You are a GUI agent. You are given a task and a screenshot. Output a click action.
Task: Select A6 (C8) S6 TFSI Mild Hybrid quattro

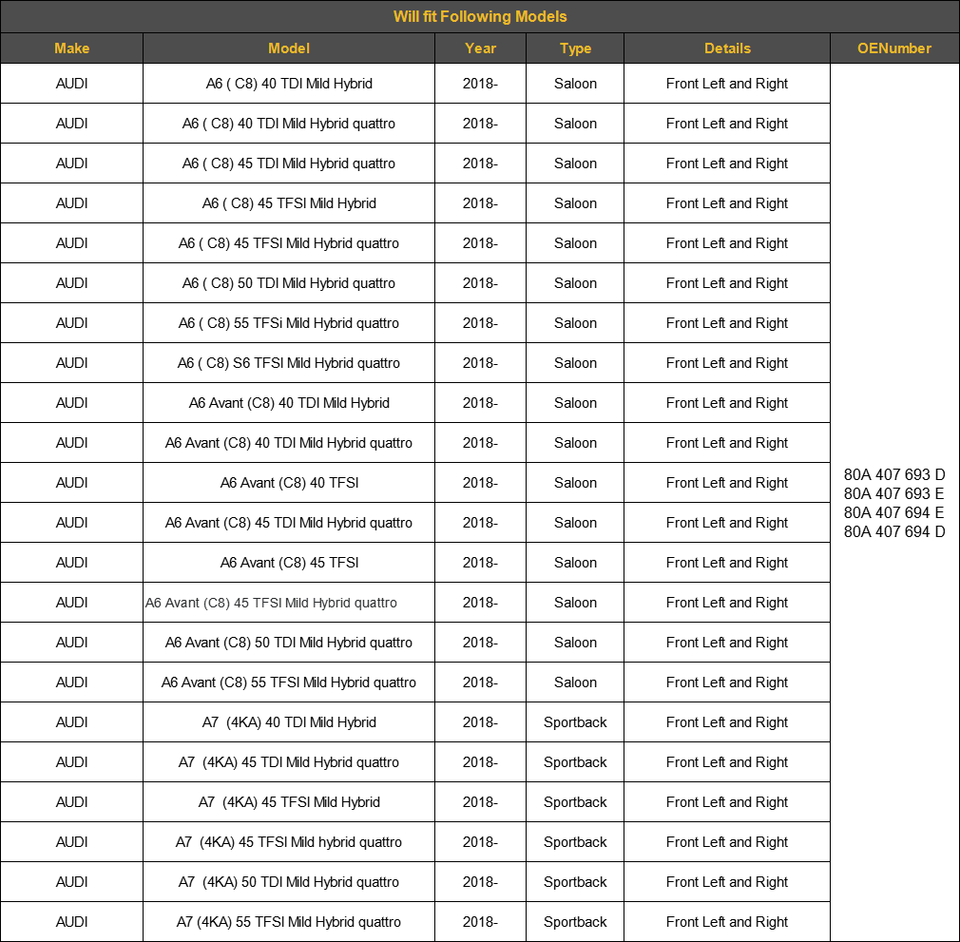[289, 363]
